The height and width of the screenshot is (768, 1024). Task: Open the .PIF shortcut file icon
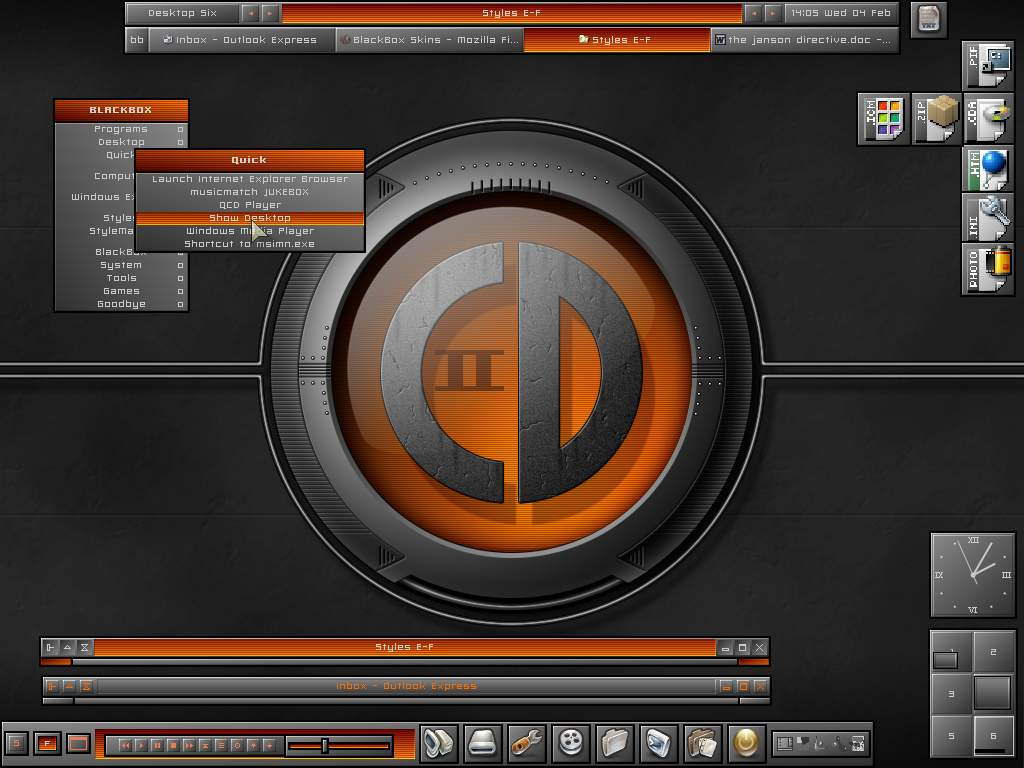(x=988, y=66)
